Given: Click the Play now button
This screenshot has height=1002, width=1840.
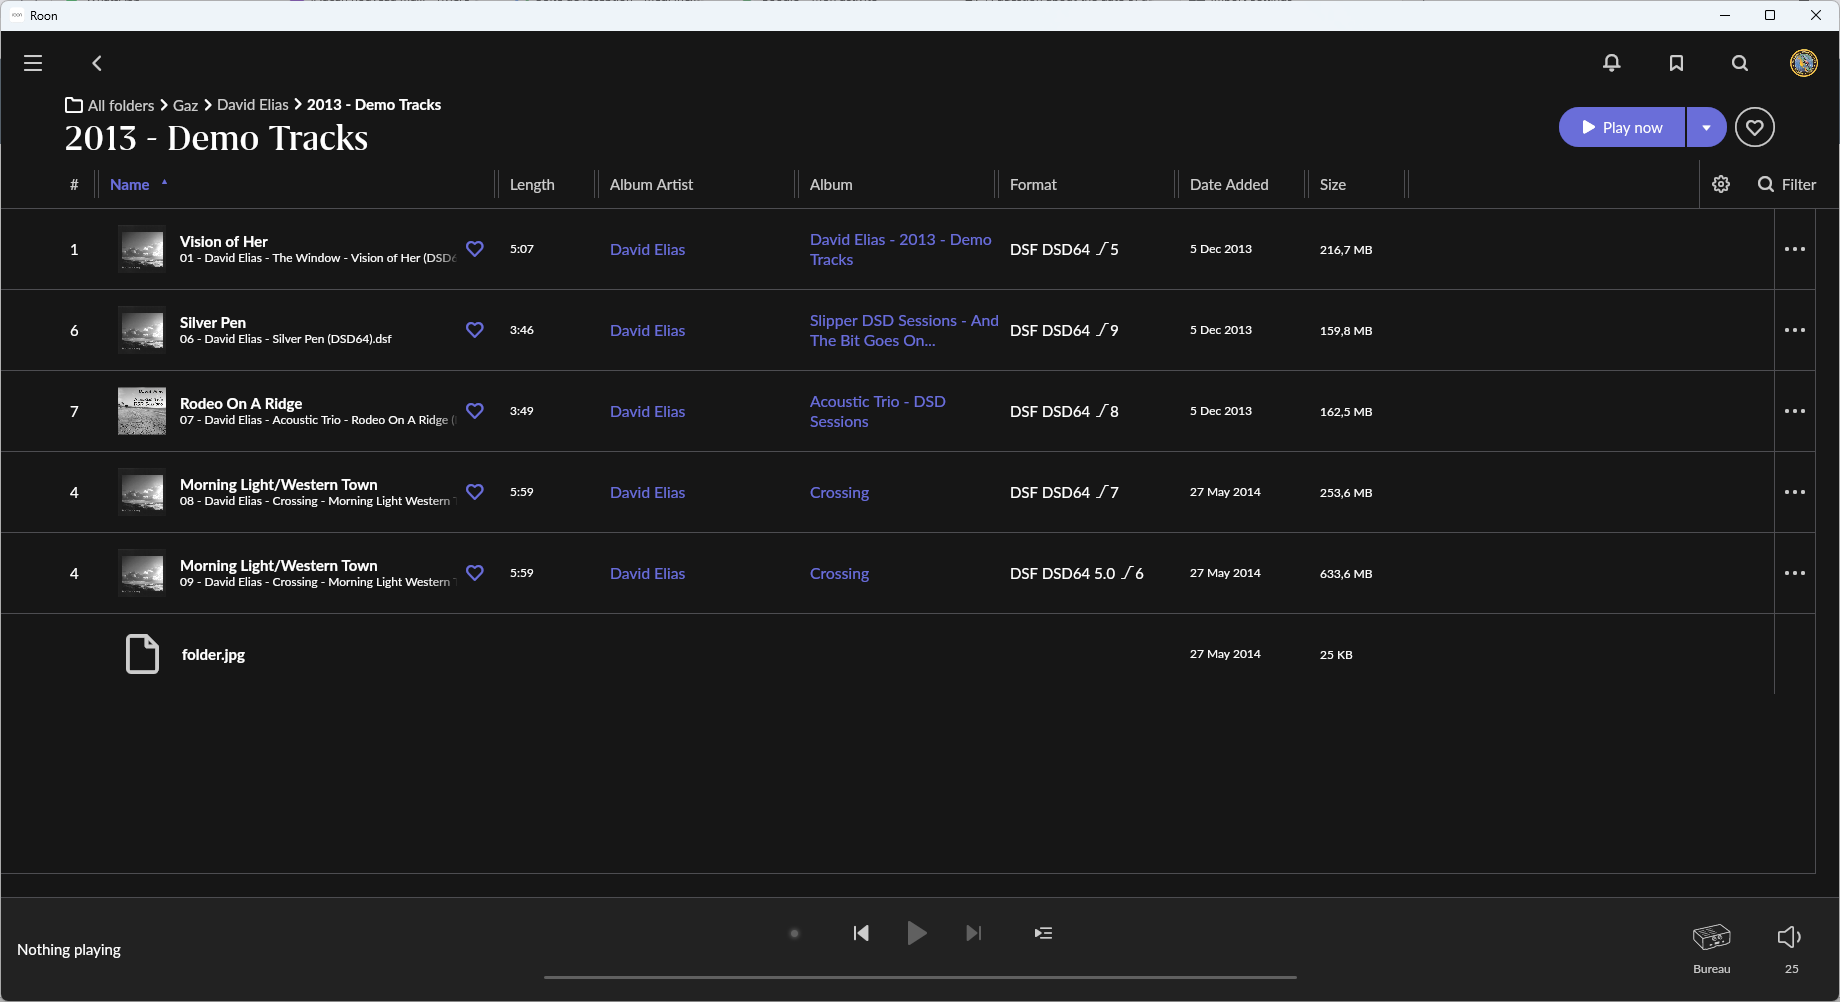Looking at the screenshot, I should tap(1622, 127).
